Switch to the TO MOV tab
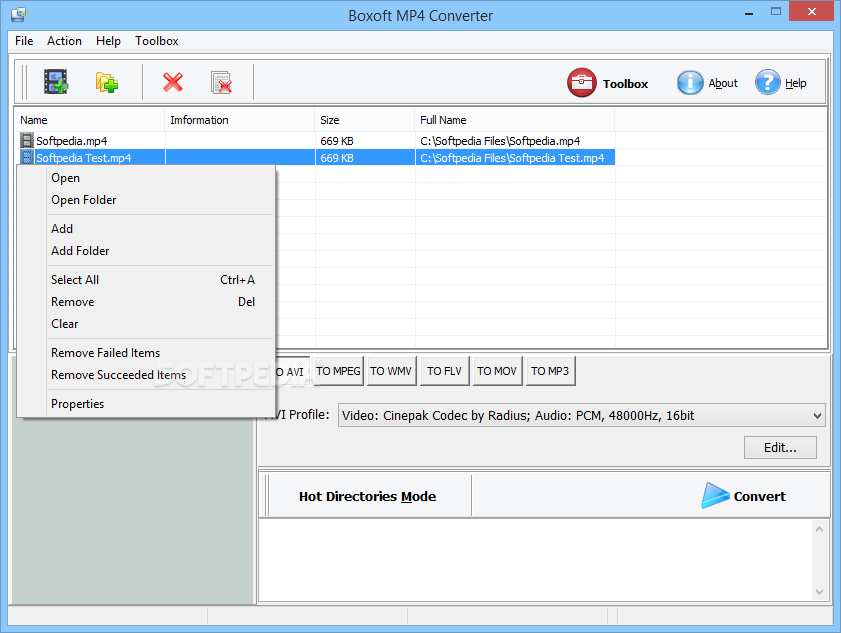The width and height of the screenshot is (841, 633). (x=497, y=371)
